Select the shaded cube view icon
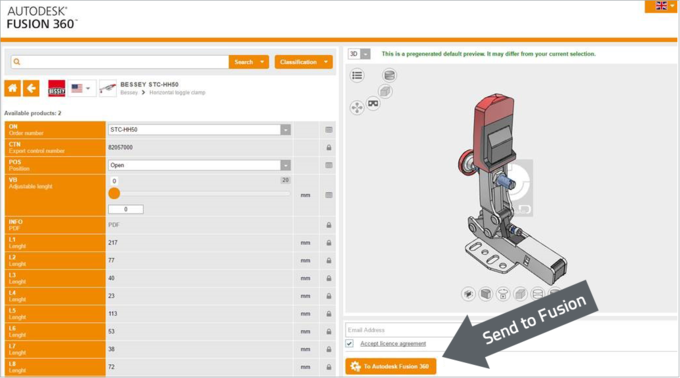The width and height of the screenshot is (680, 378). coord(486,294)
